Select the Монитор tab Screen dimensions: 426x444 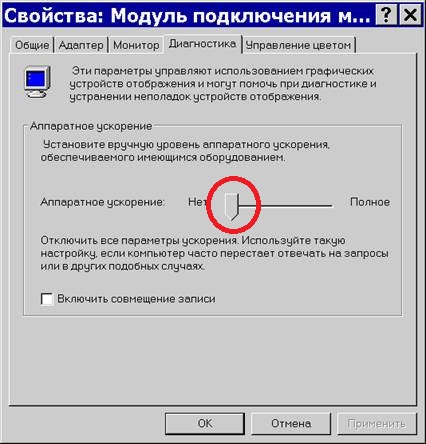point(136,45)
